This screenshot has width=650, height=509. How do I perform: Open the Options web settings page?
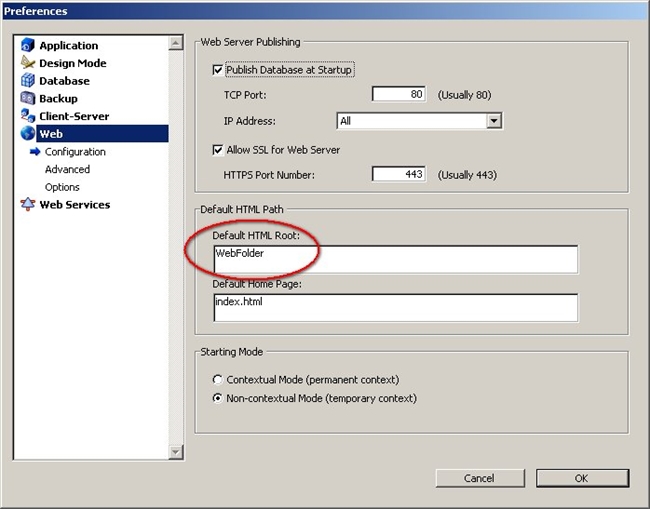pos(62,187)
